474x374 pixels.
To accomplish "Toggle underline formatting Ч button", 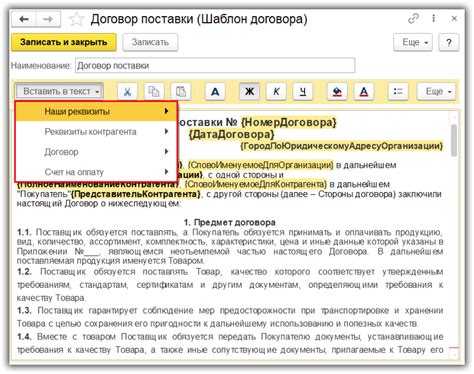I will [x=303, y=91].
